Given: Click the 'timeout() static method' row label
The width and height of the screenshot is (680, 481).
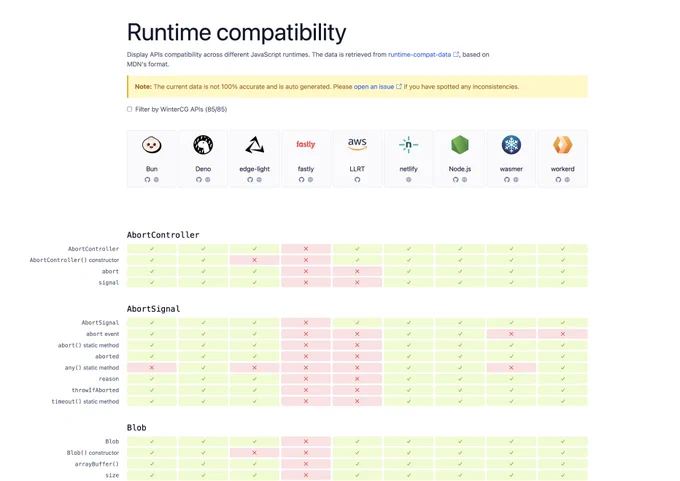Looking at the screenshot, I should (x=85, y=402).
